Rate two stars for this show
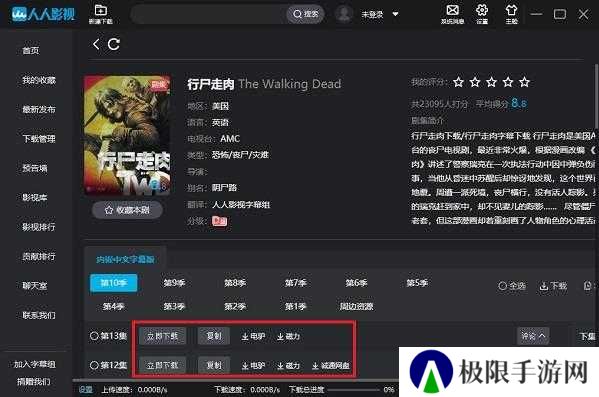Image resolution: width=599 pixels, height=397 pixels. [x=475, y=82]
